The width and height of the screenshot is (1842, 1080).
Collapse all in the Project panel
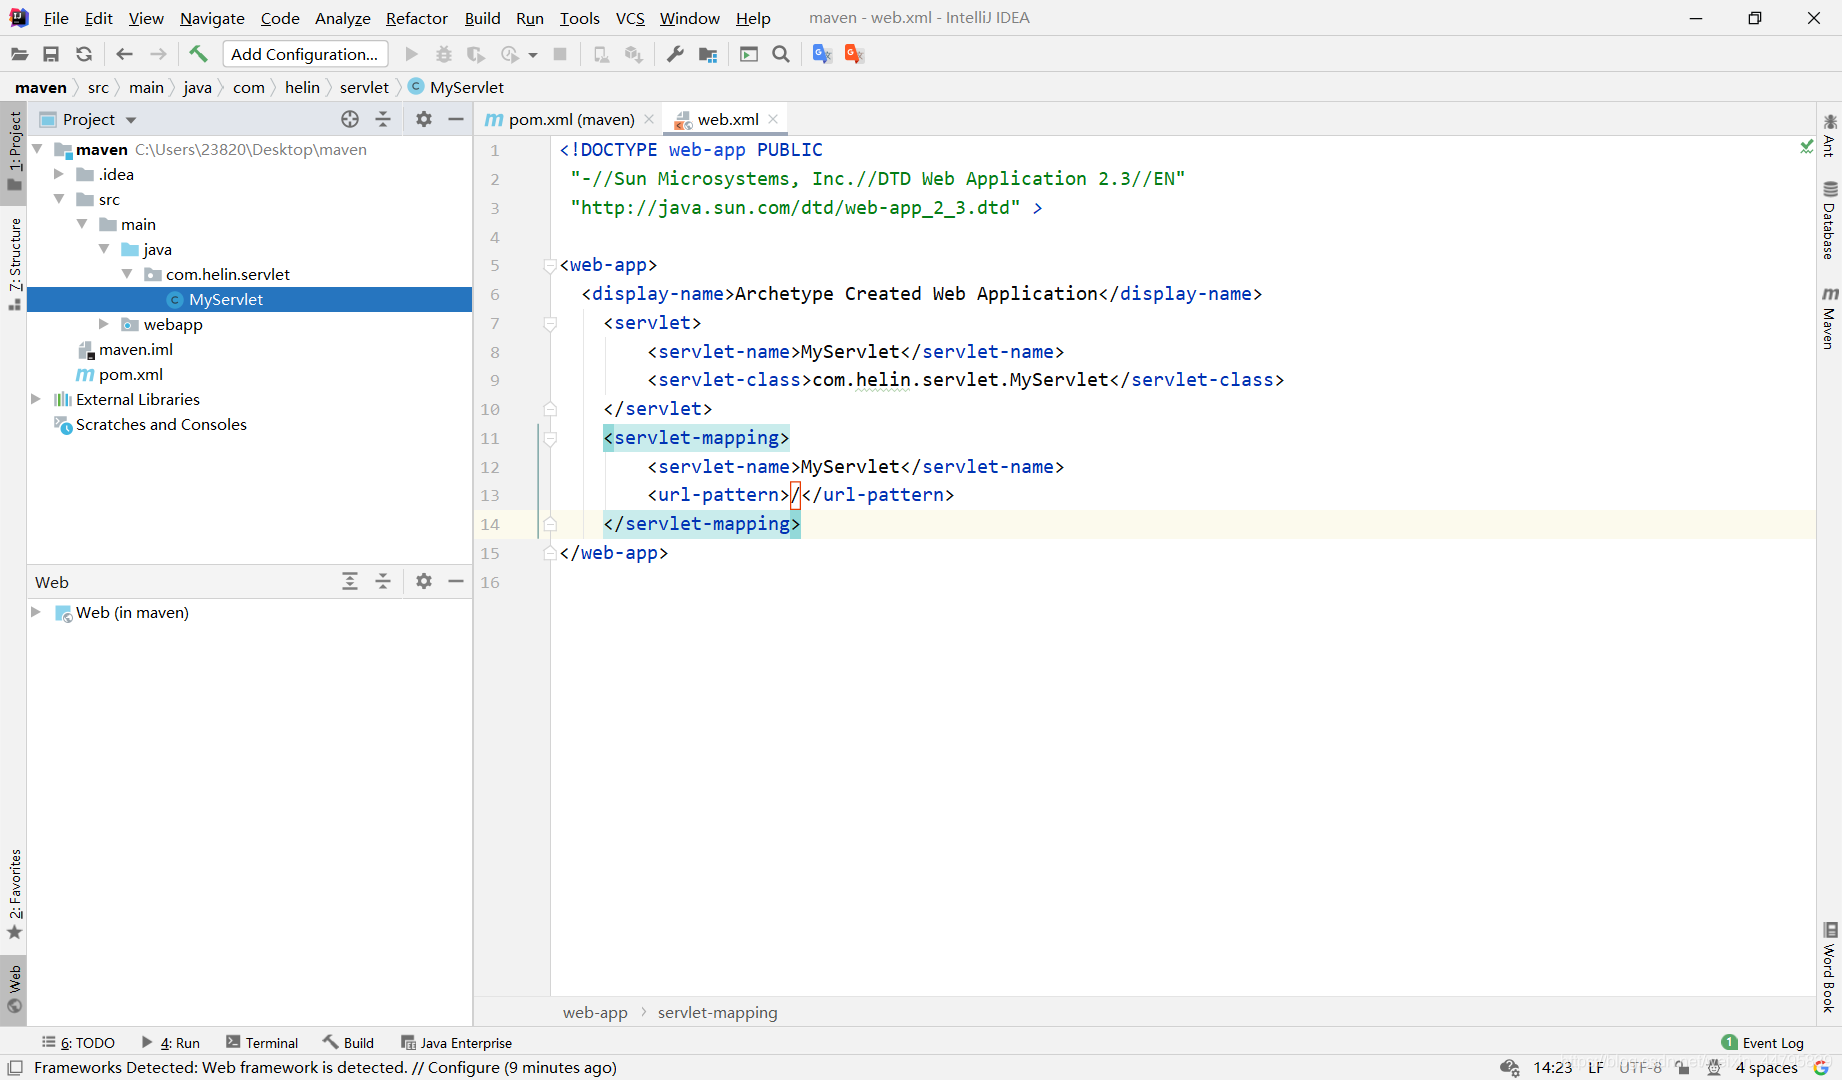coord(383,119)
